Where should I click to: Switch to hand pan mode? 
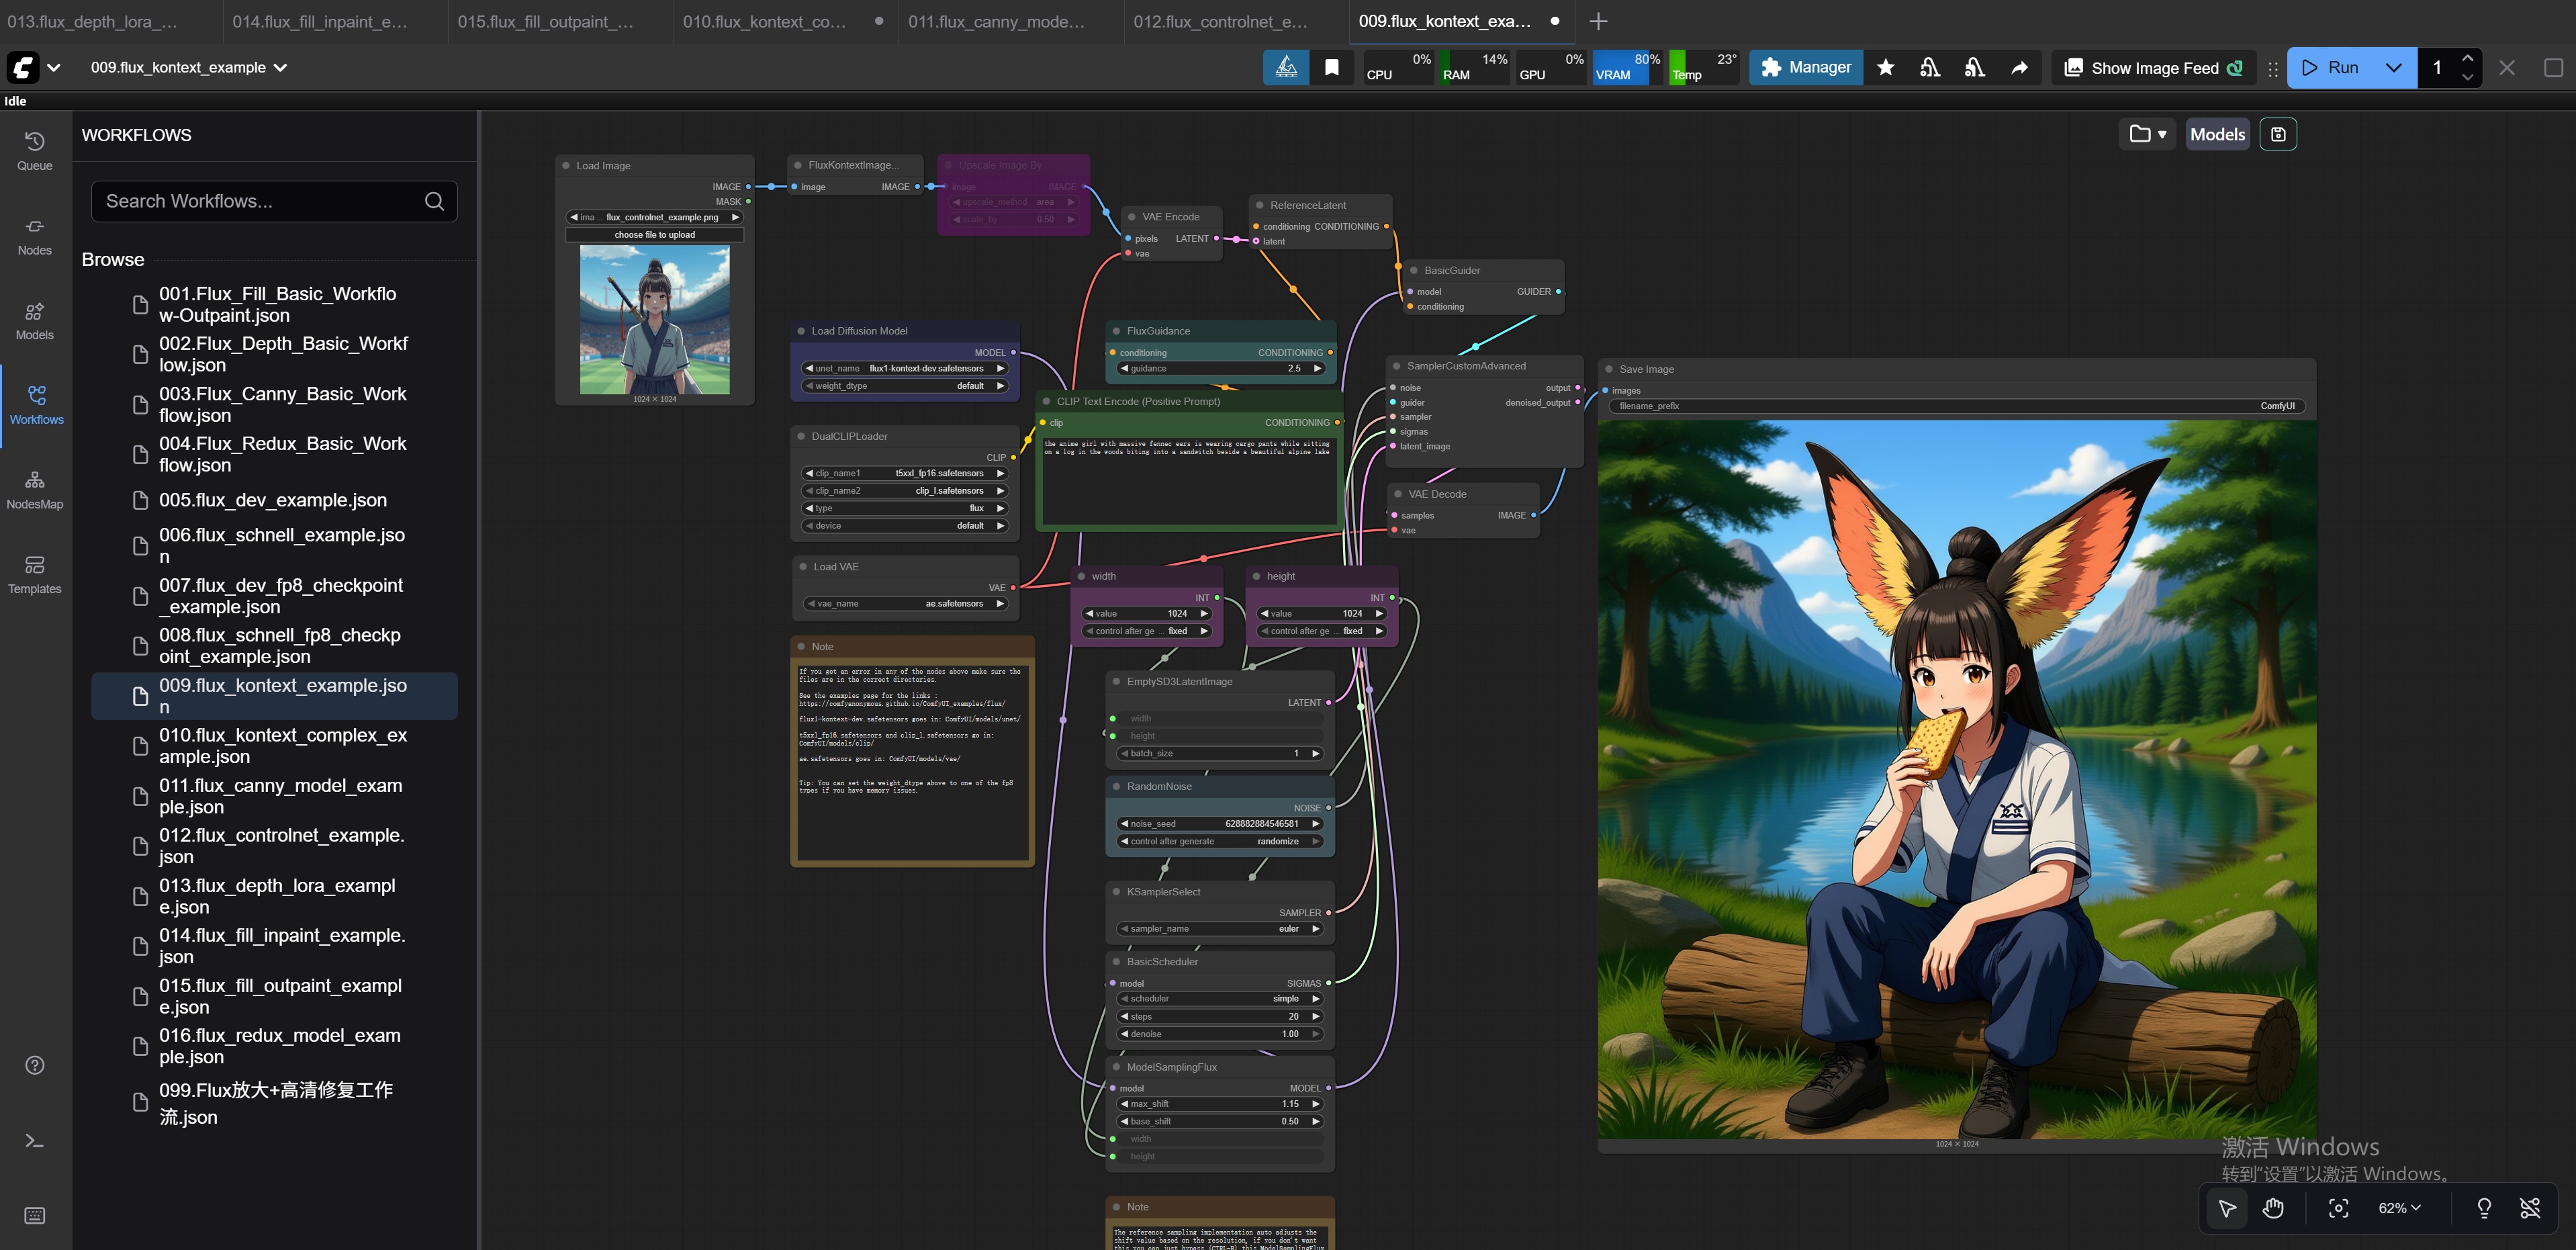(x=2273, y=1208)
